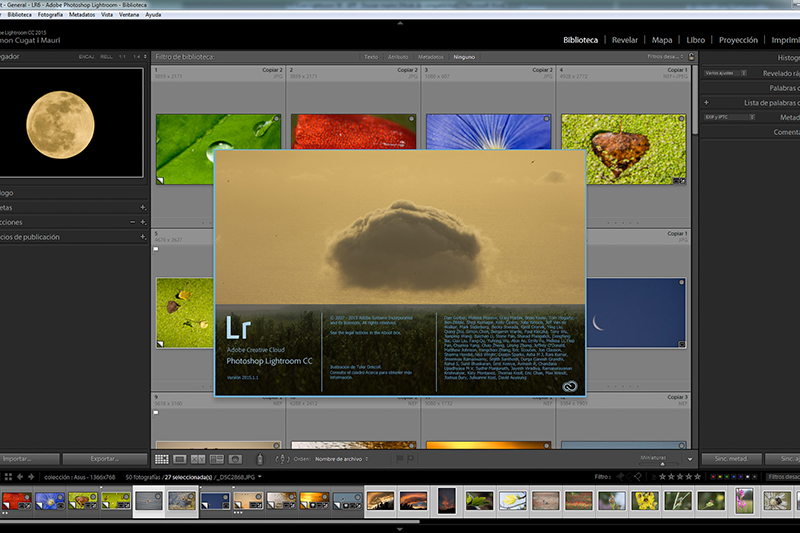This screenshot has height=533, width=800.
Task: Click the filter lock icon
Action: (x=691, y=57)
